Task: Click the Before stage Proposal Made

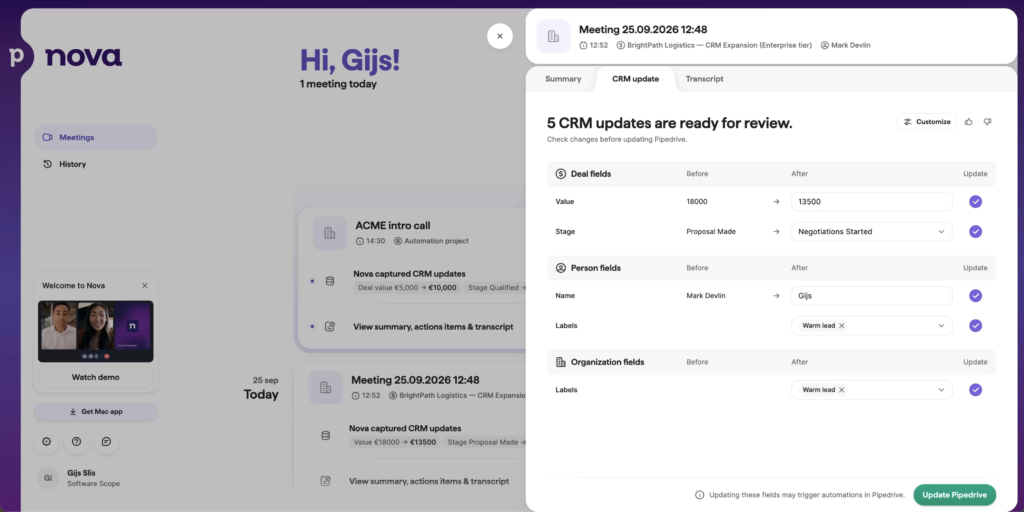Action: (711, 231)
